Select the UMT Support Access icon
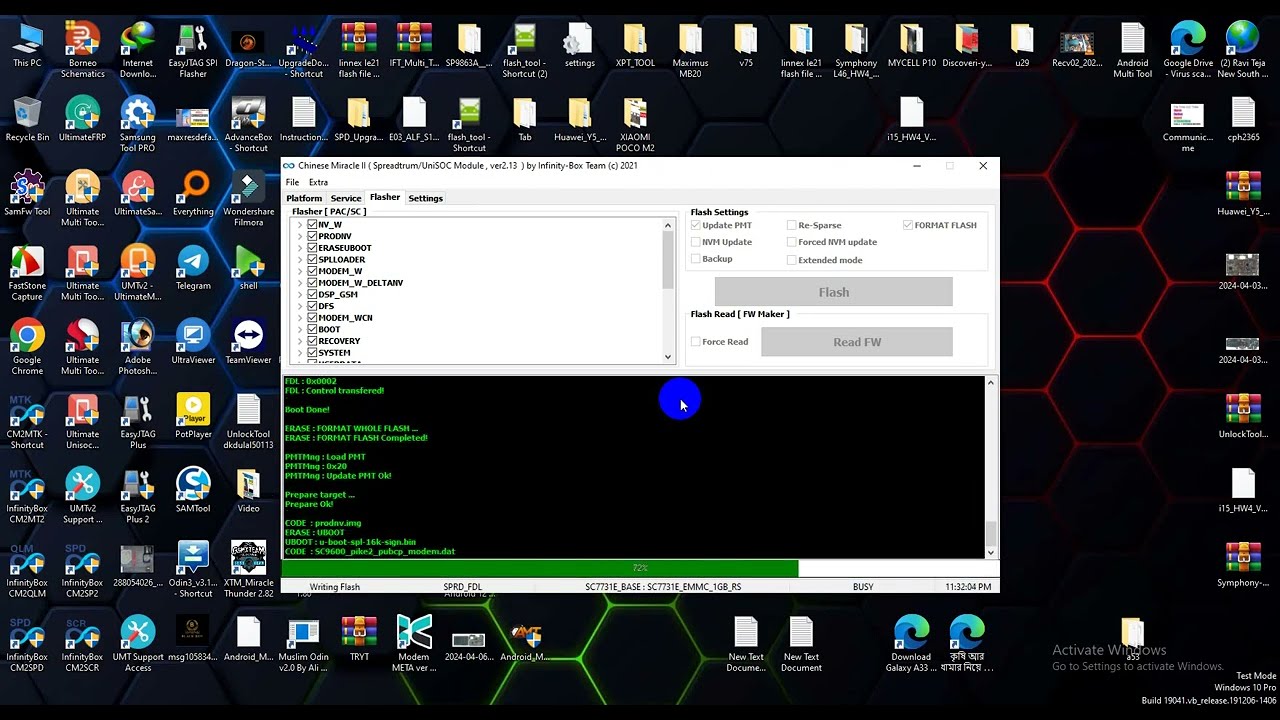1280x720 pixels. 137,645
